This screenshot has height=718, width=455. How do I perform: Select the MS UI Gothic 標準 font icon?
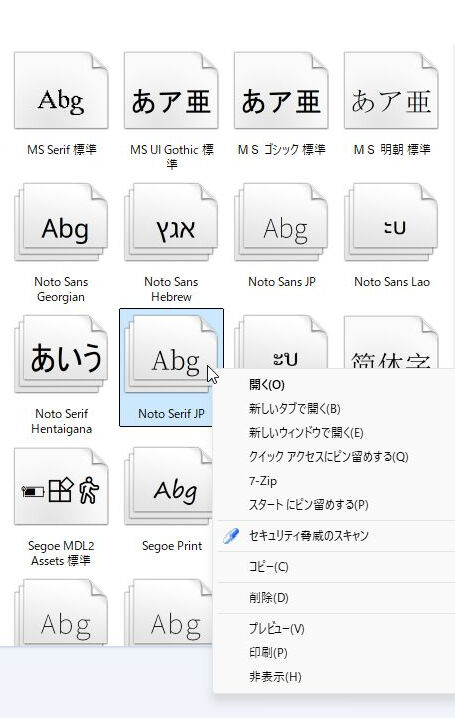[x=171, y=90]
